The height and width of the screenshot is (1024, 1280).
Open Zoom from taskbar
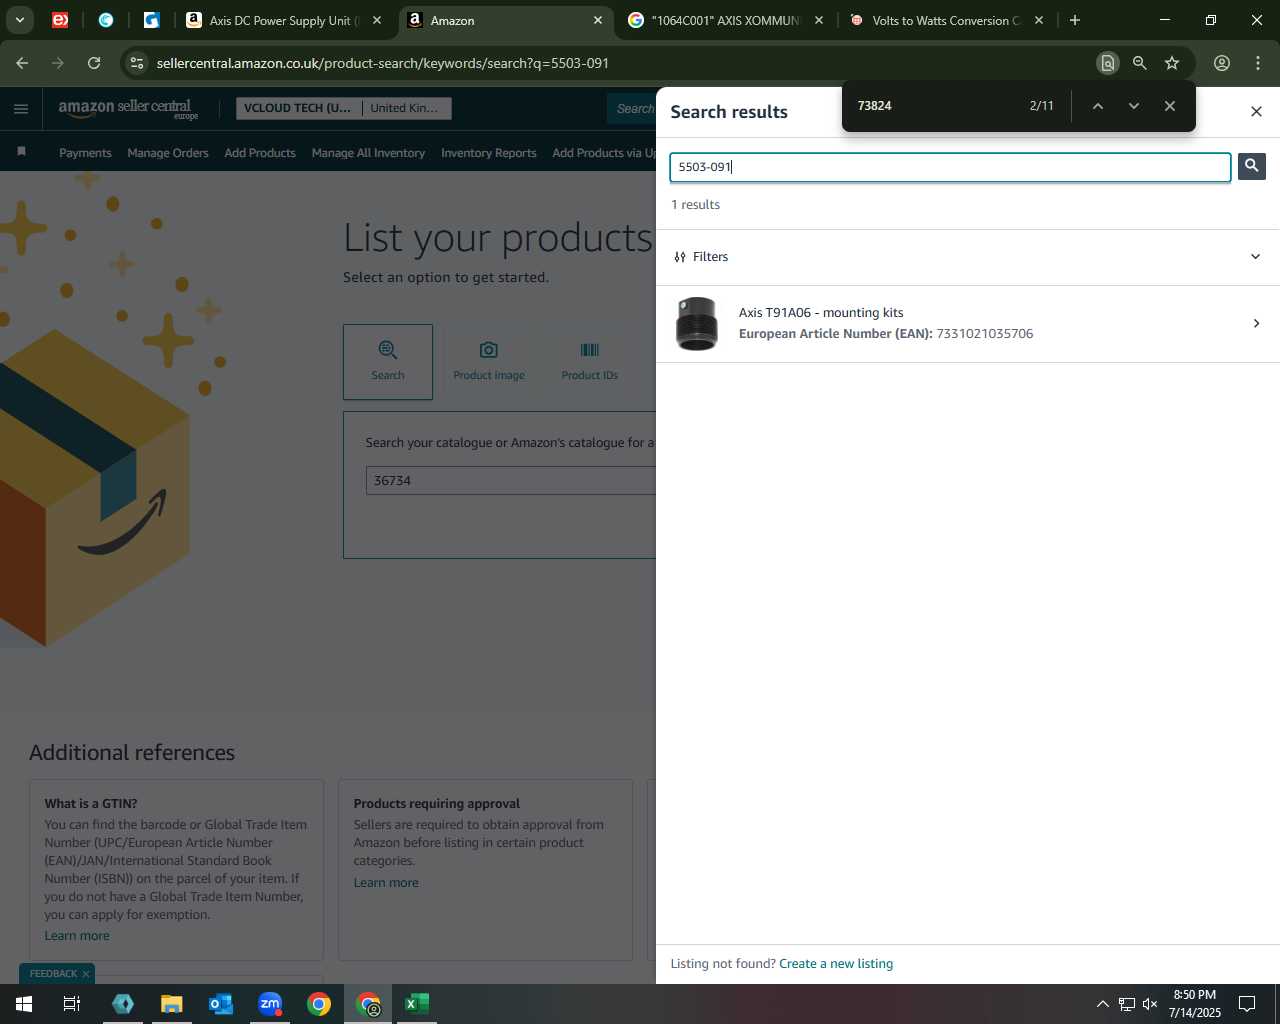click(x=270, y=1004)
